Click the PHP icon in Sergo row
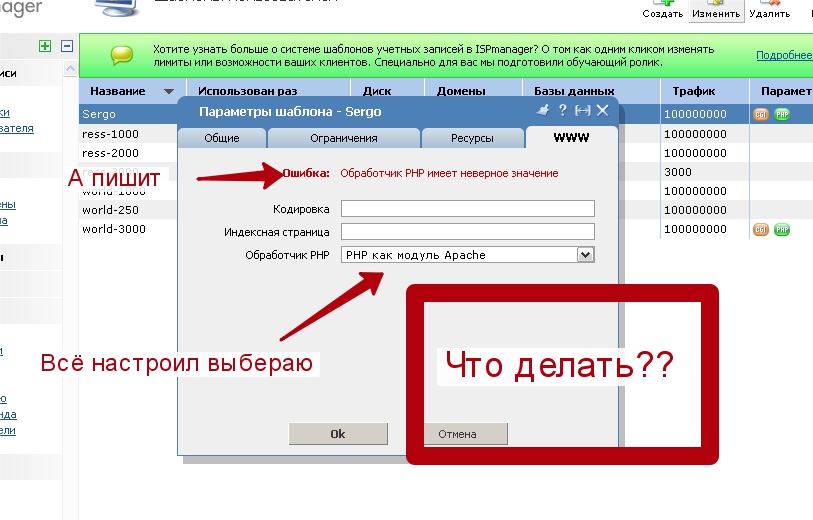Viewport: 813px width, 520px height. (781, 114)
